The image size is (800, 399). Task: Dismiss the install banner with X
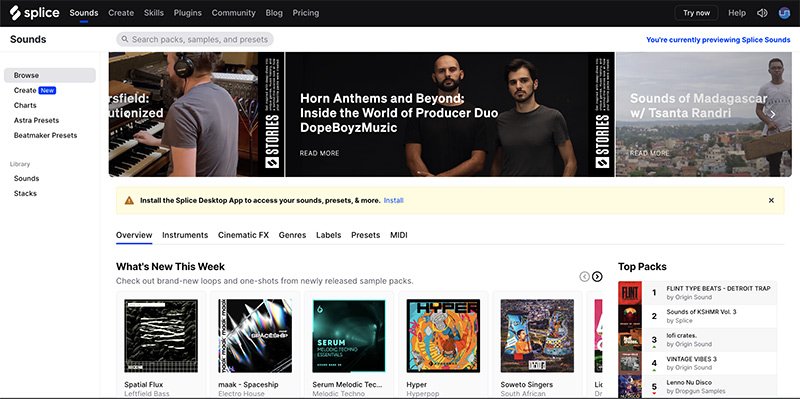(771, 201)
